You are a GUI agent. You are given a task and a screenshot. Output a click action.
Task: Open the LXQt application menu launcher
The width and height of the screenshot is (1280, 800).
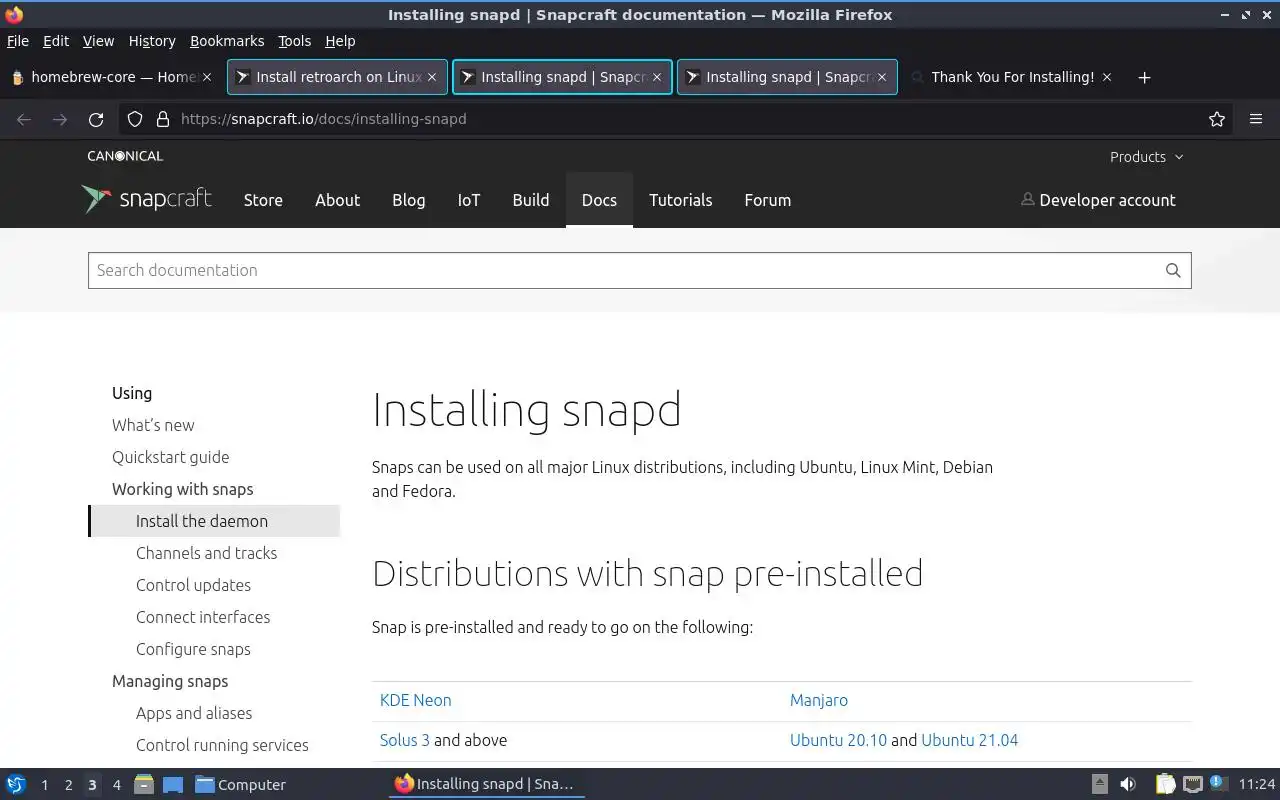click(16, 784)
